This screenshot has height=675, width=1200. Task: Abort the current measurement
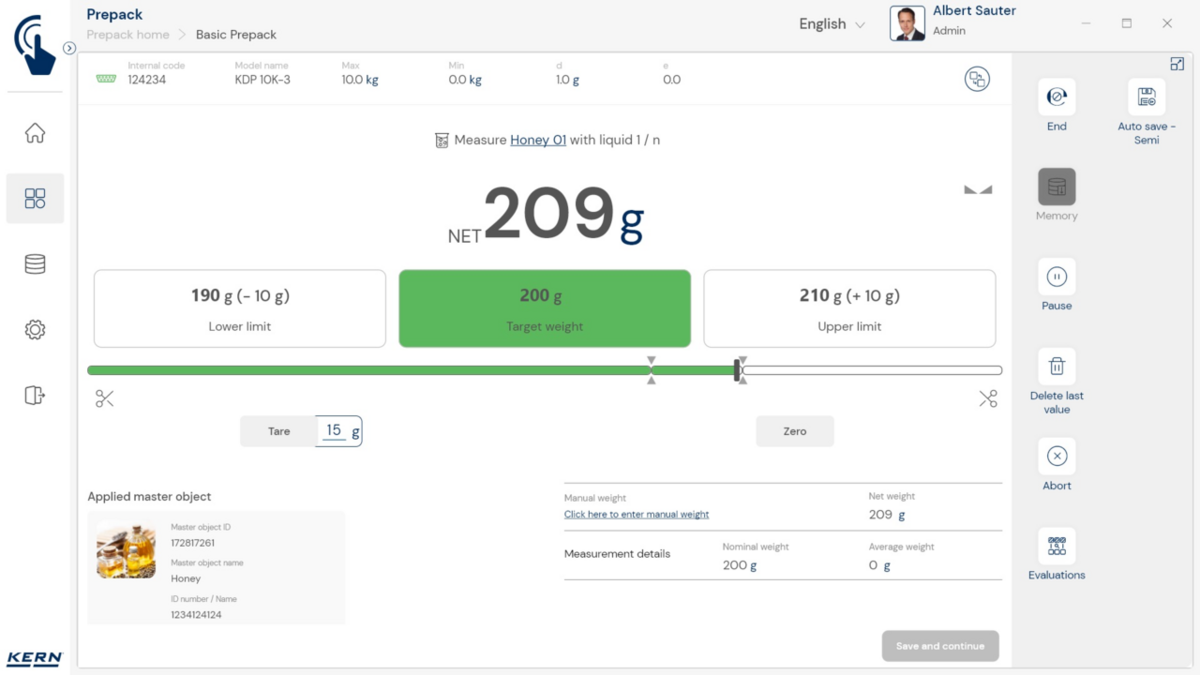coord(1056,456)
